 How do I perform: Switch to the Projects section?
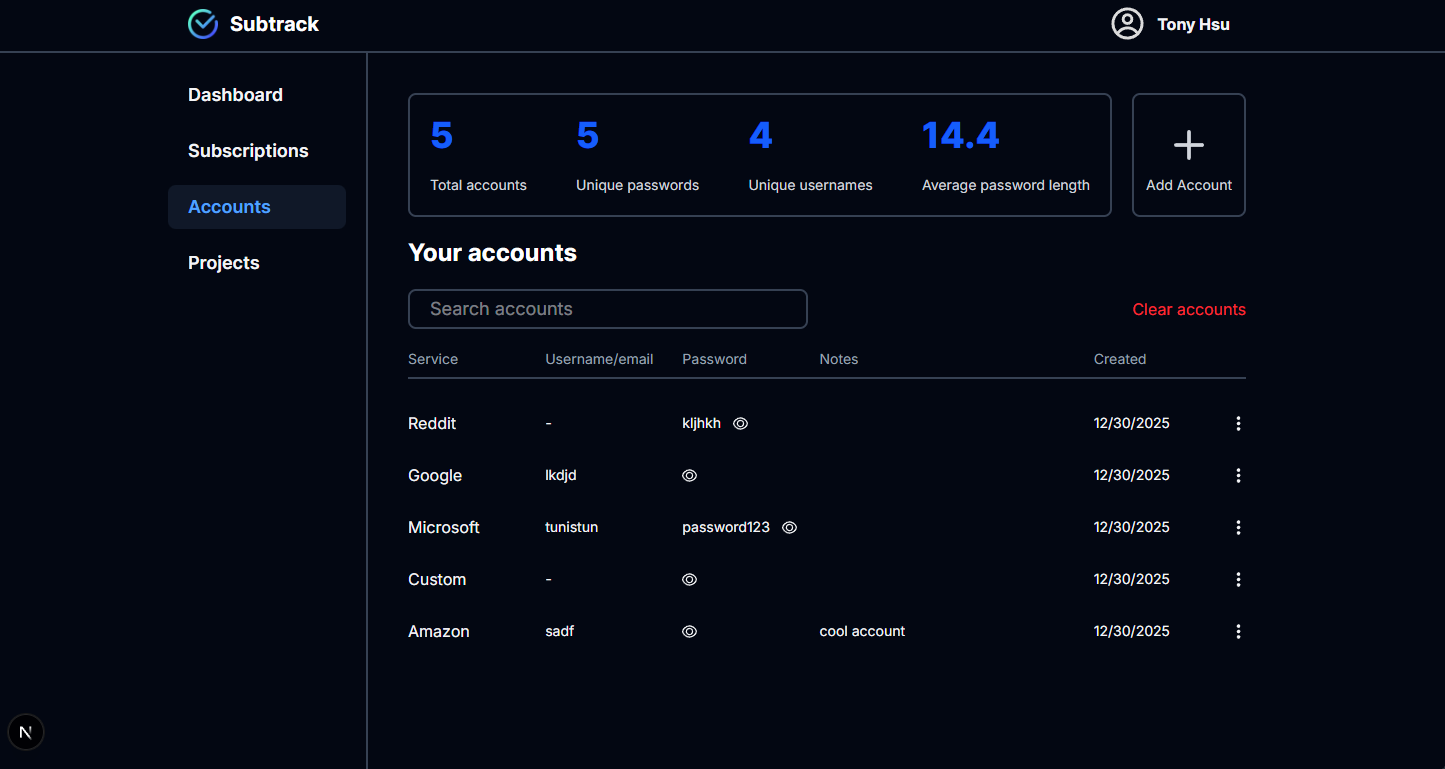coord(224,263)
